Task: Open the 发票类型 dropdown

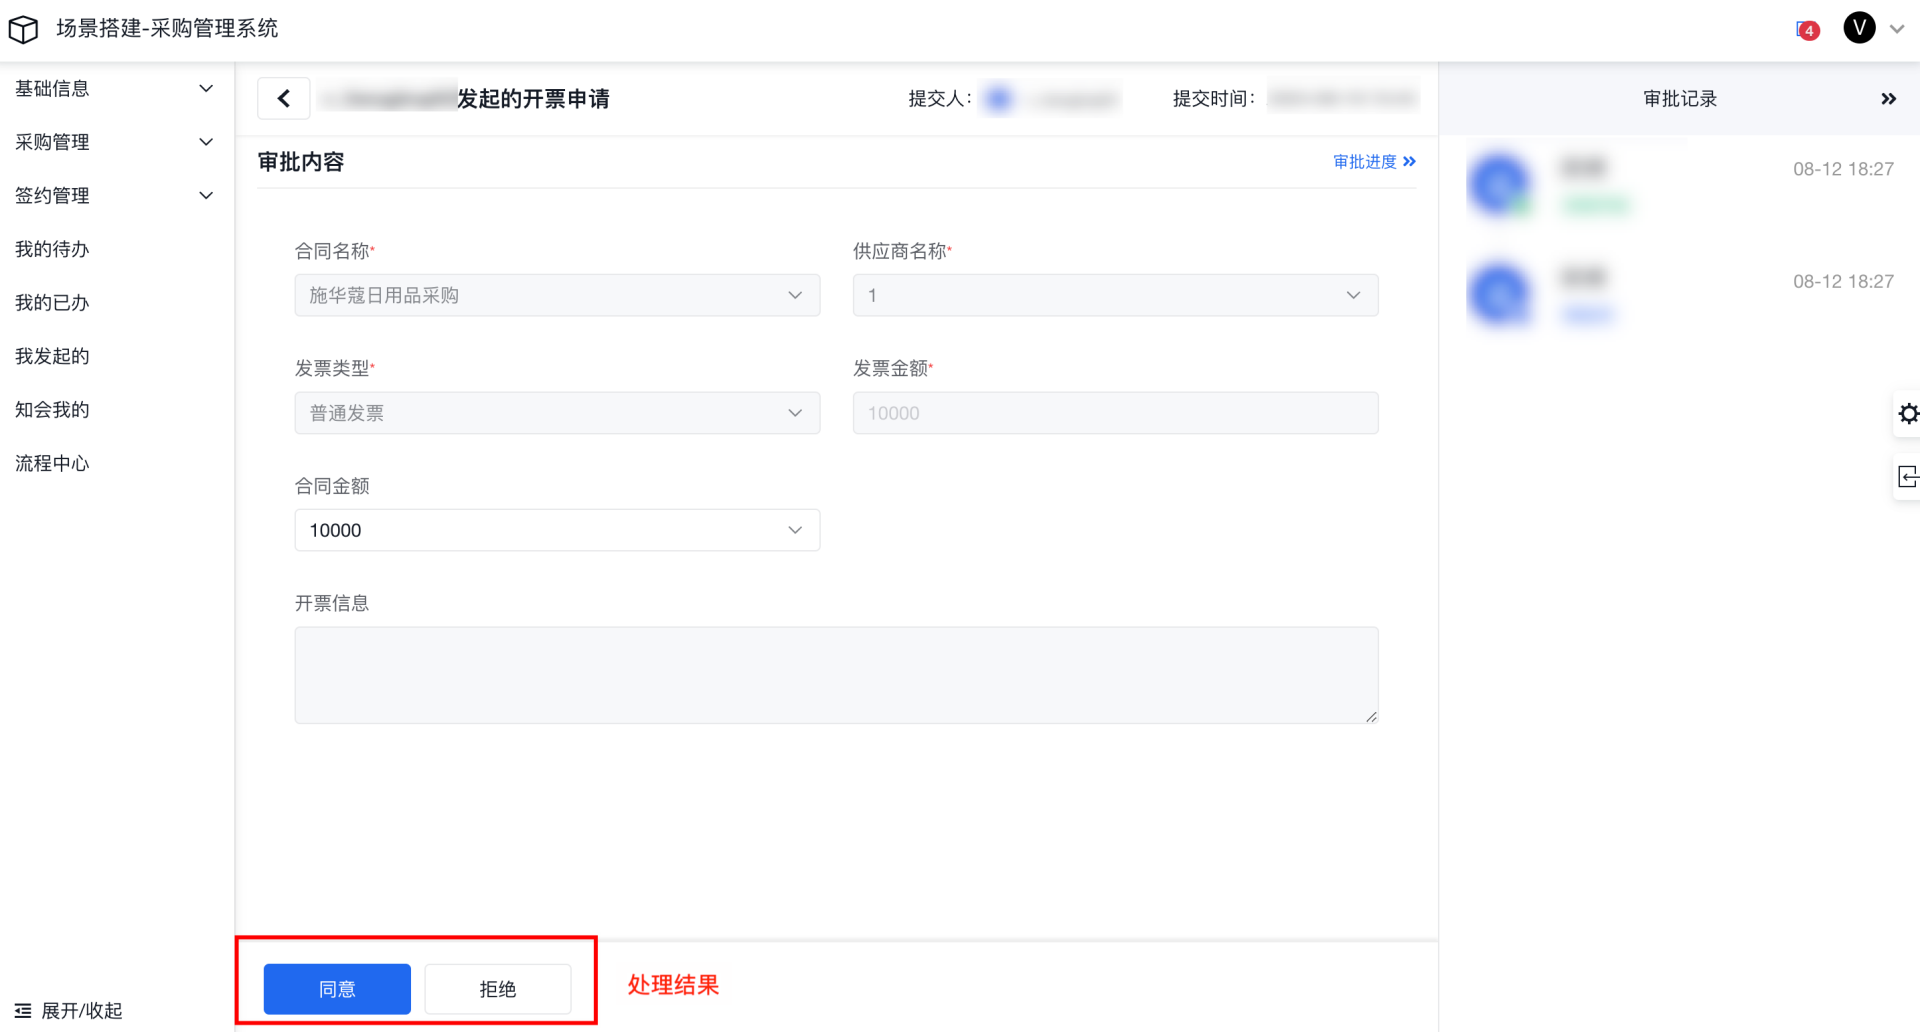Action: coord(557,413)
